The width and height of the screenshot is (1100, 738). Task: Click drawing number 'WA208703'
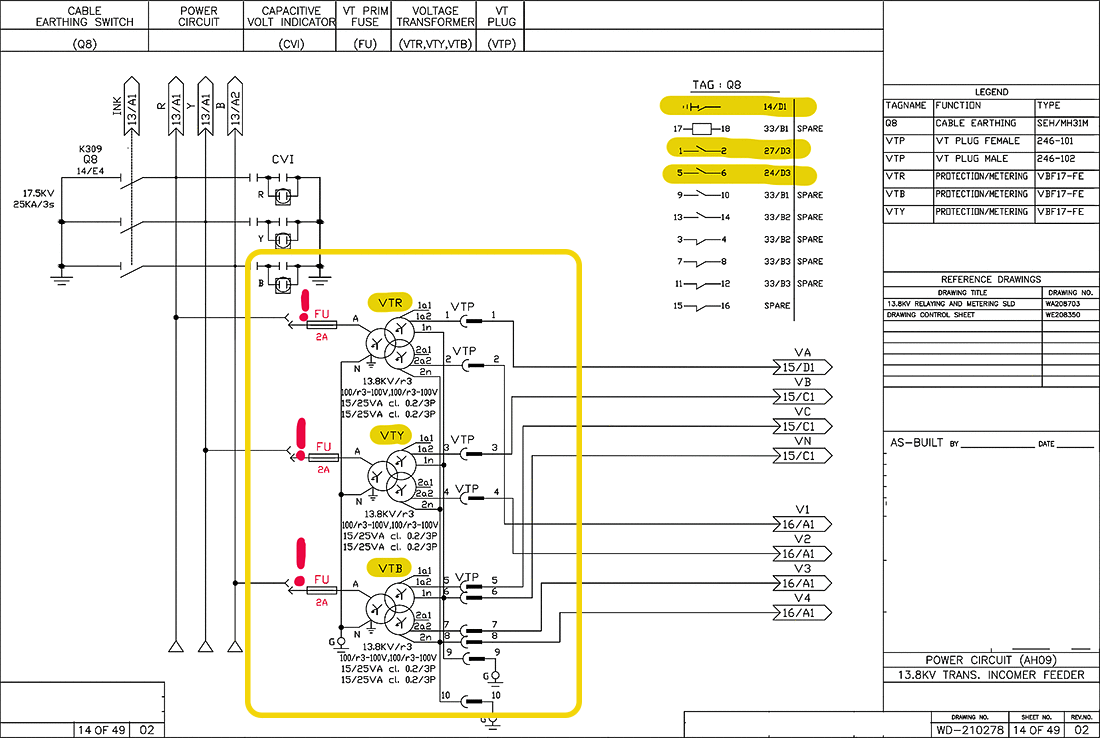[x=1063, y=304]
